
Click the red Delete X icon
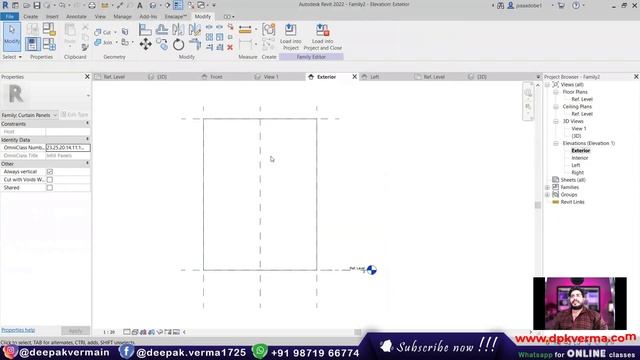pos(230,47)
